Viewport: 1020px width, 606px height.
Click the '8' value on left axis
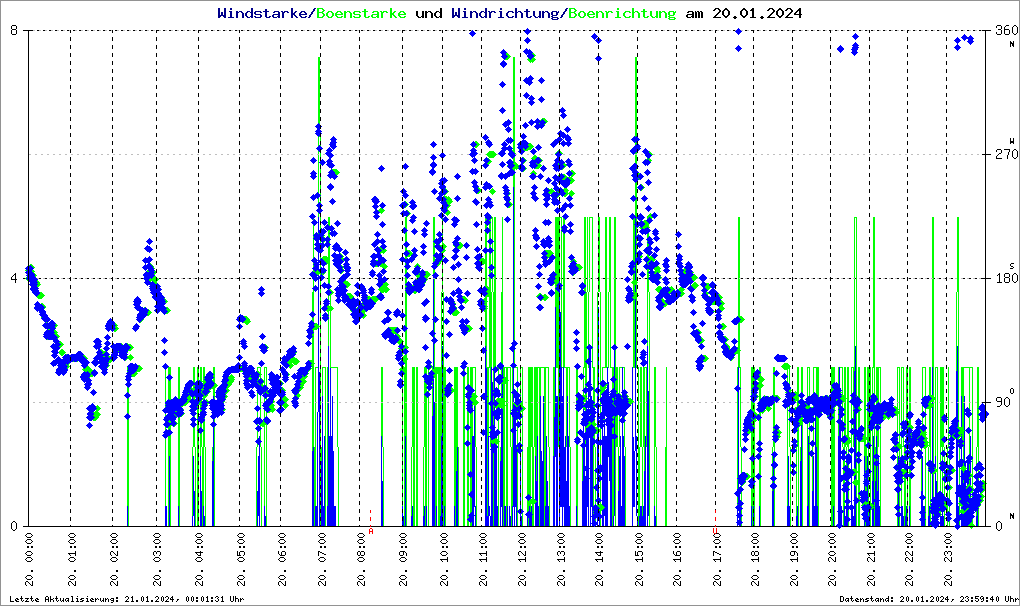tap(14, 31)
